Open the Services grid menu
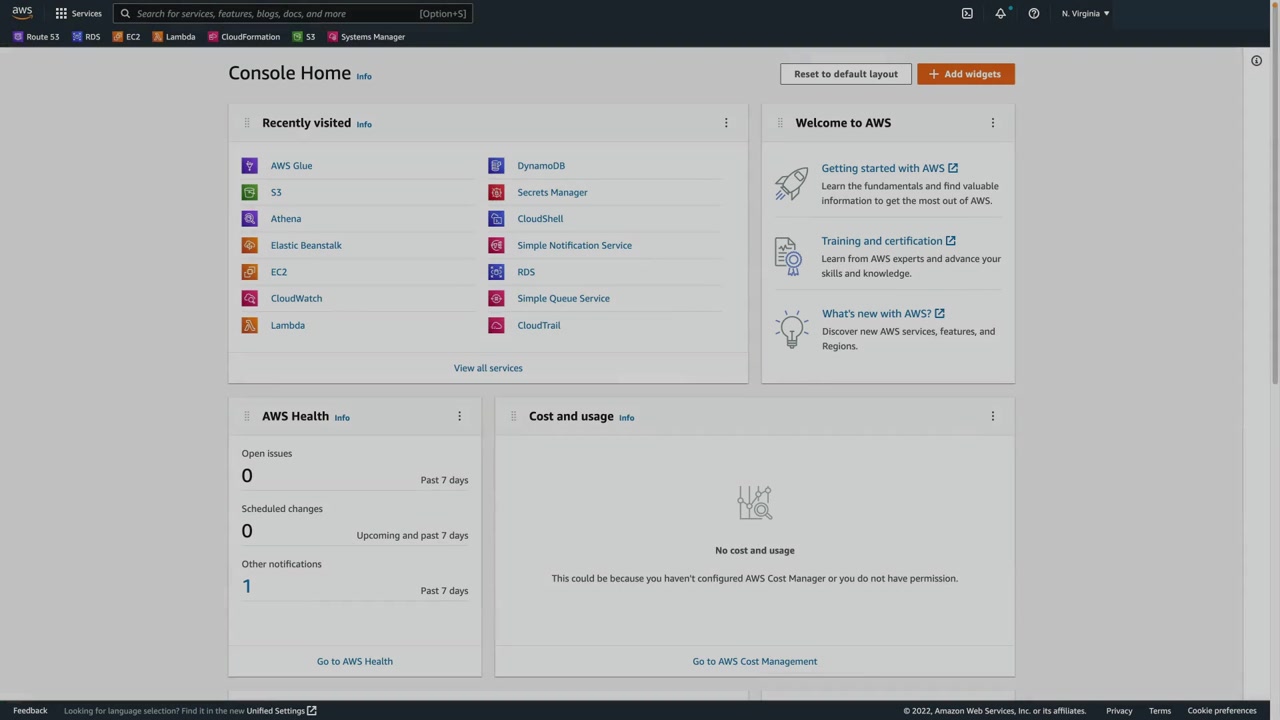 [x=78, y=13]
